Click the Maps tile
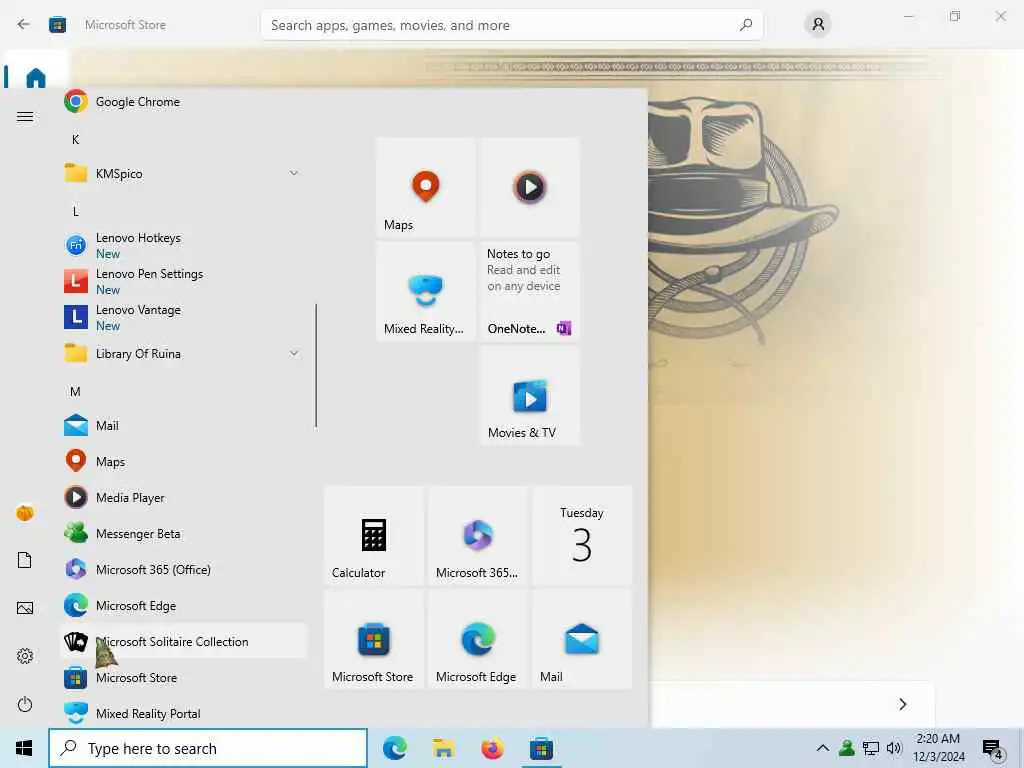This screenshot has width=1024, height=768. [426, 187]
